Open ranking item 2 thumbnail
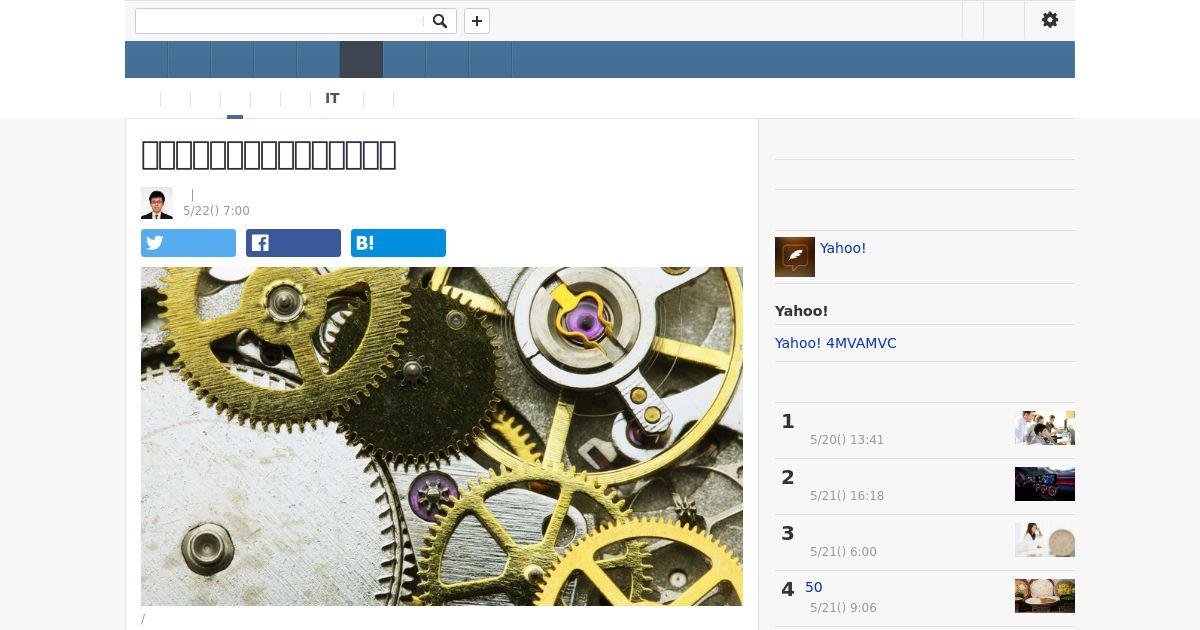1200x630 pixels. click(x=1045, y=484)
